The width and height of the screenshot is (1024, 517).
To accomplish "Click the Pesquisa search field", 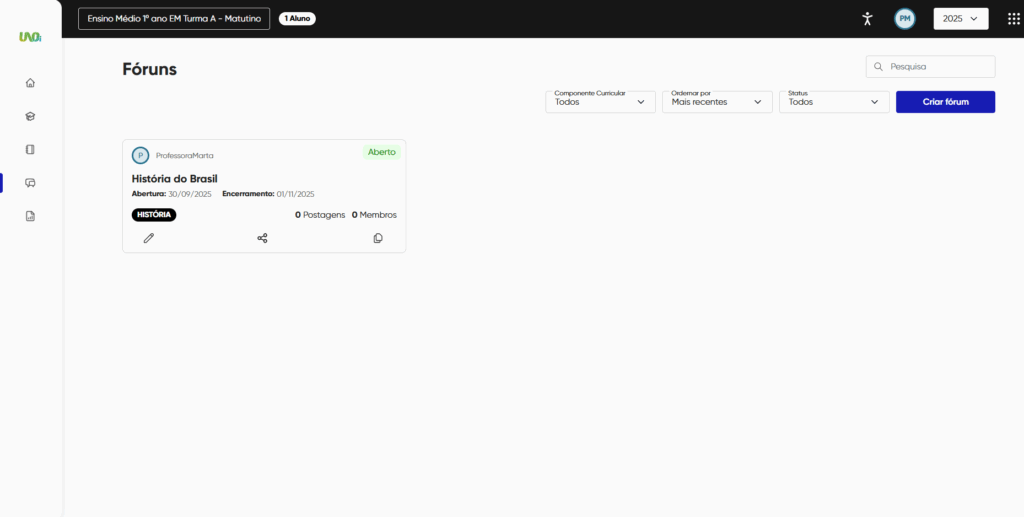I will coord(937,67).
